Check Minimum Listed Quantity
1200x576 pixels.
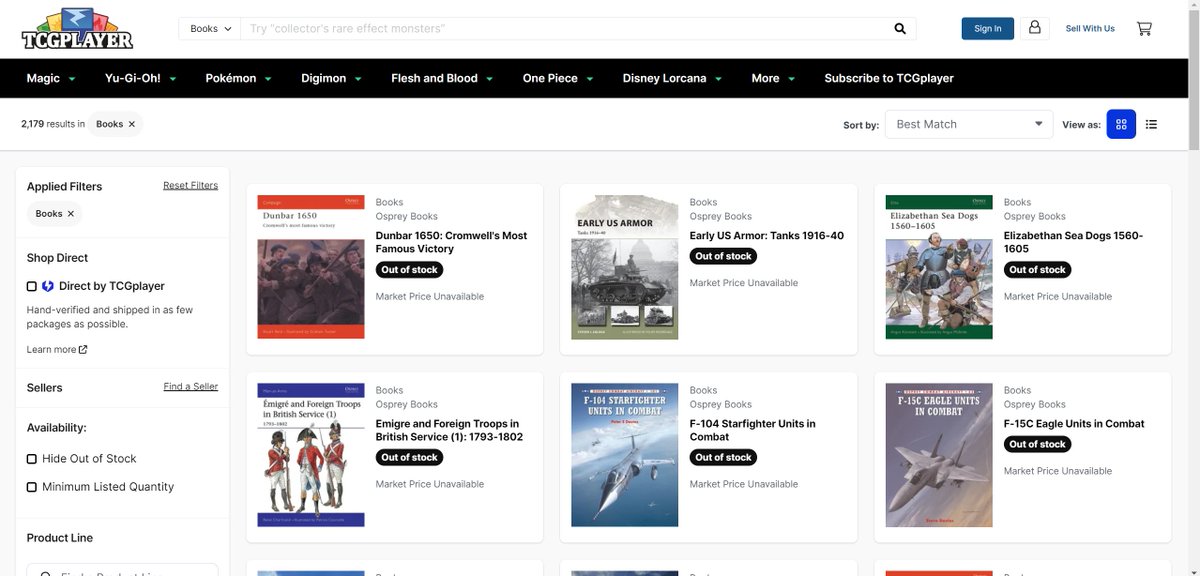[x=32, y=487]
